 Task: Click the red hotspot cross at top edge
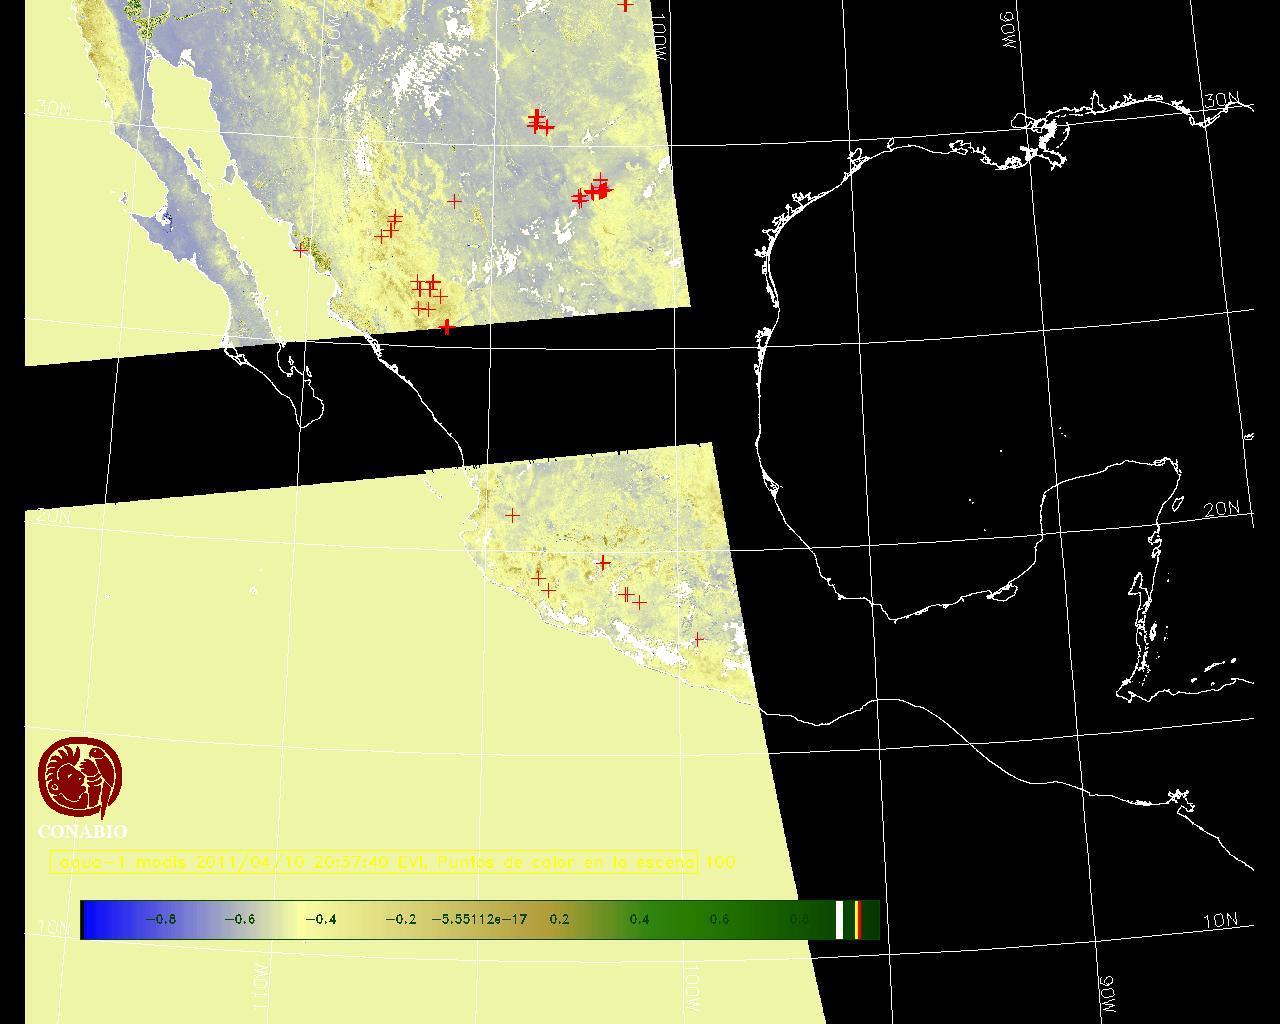tap(625, 5)
